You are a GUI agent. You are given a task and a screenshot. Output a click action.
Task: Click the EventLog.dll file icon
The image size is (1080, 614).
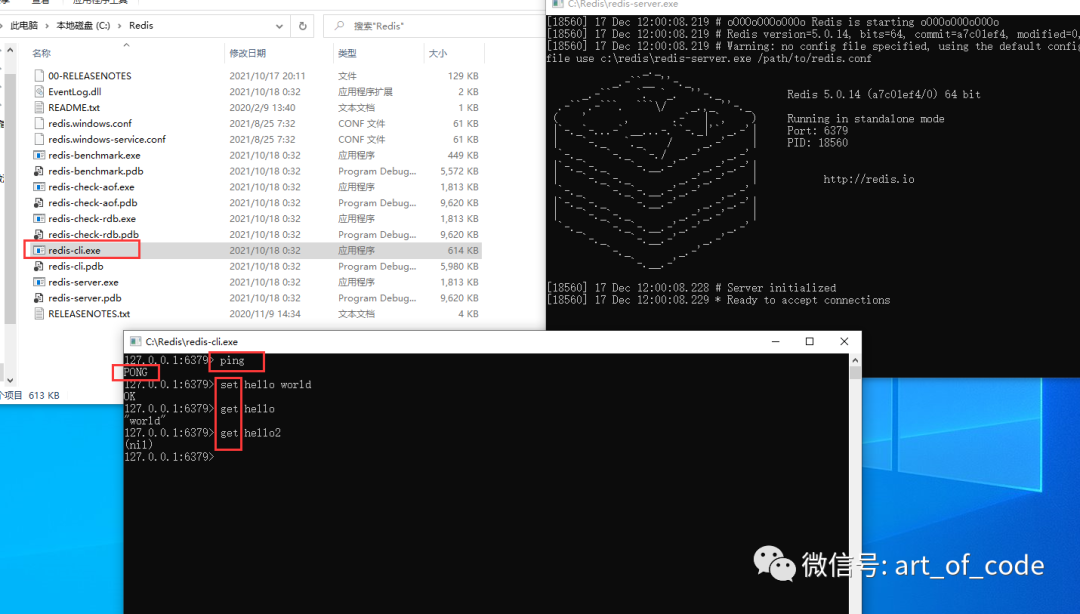click(39, 92)
